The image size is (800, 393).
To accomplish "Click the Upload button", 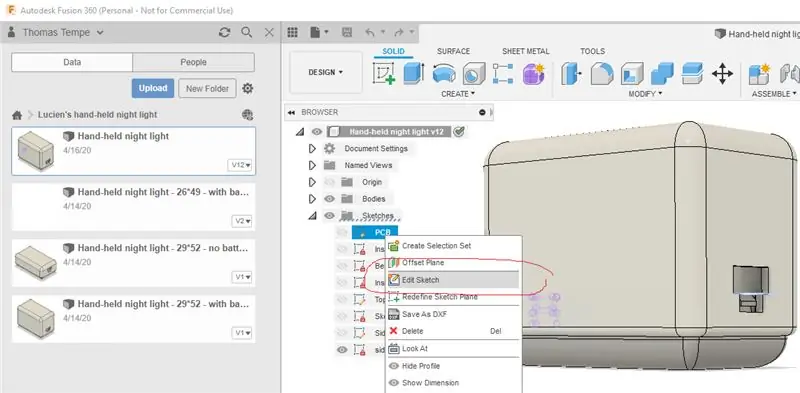I will 153,88.
